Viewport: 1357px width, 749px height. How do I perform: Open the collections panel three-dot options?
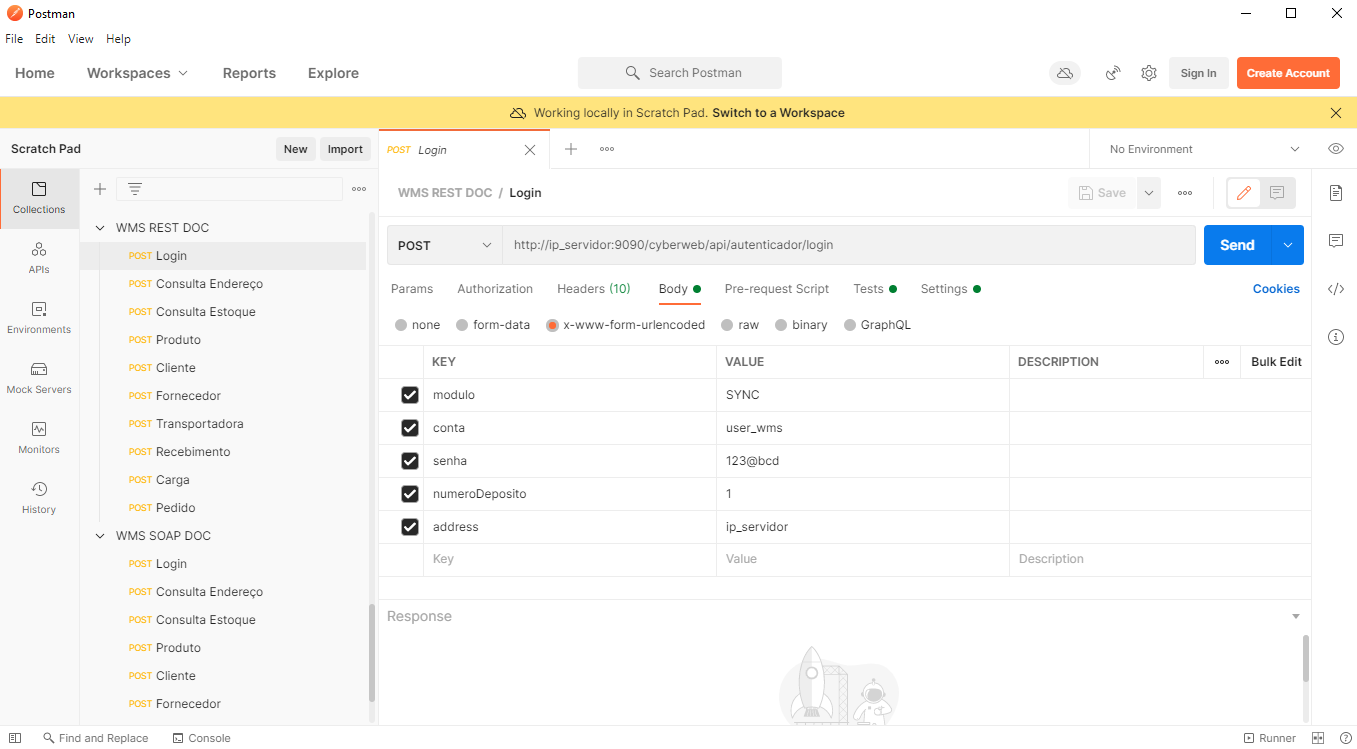tap(359, 189)
